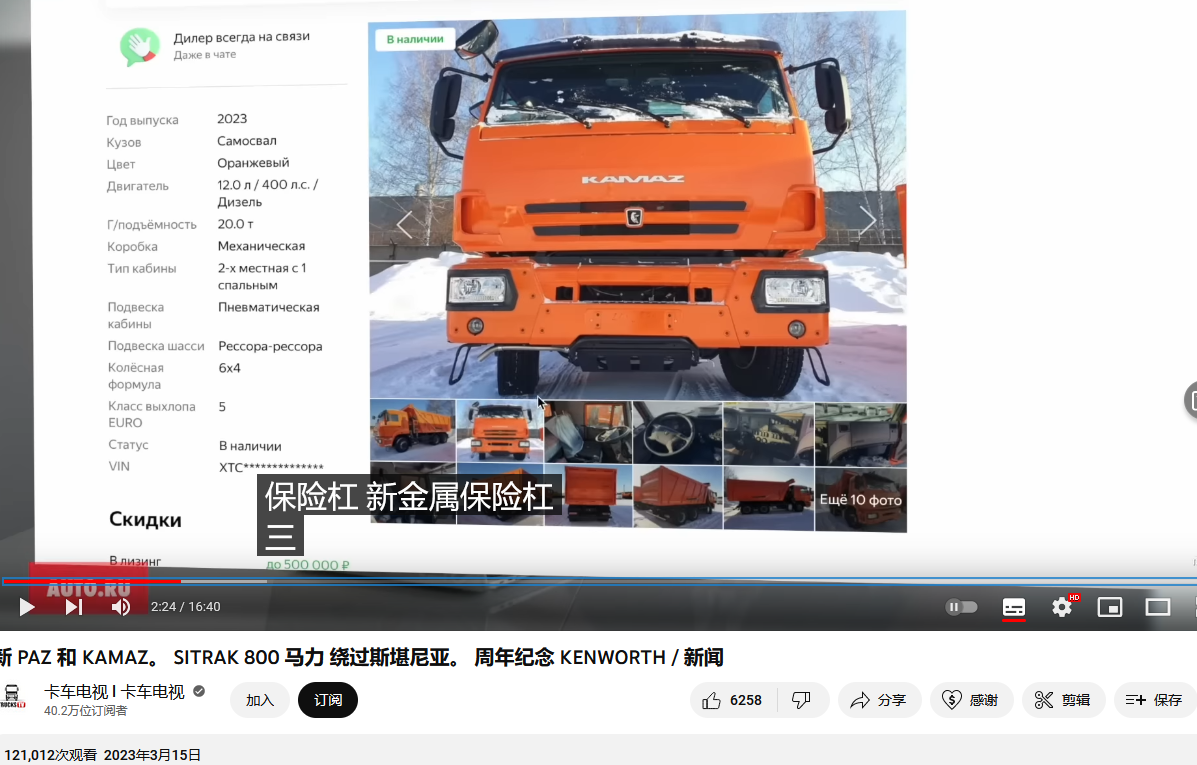Clip the video with 剪辑

pos(1063,700)
